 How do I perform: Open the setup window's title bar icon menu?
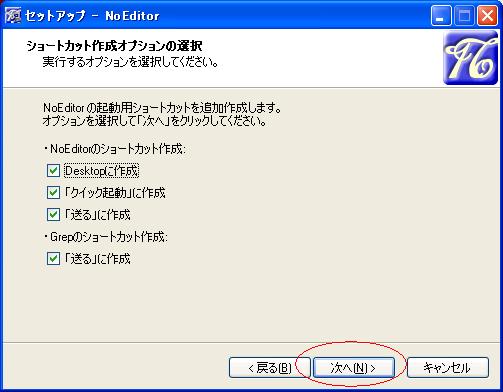point(13,15)
